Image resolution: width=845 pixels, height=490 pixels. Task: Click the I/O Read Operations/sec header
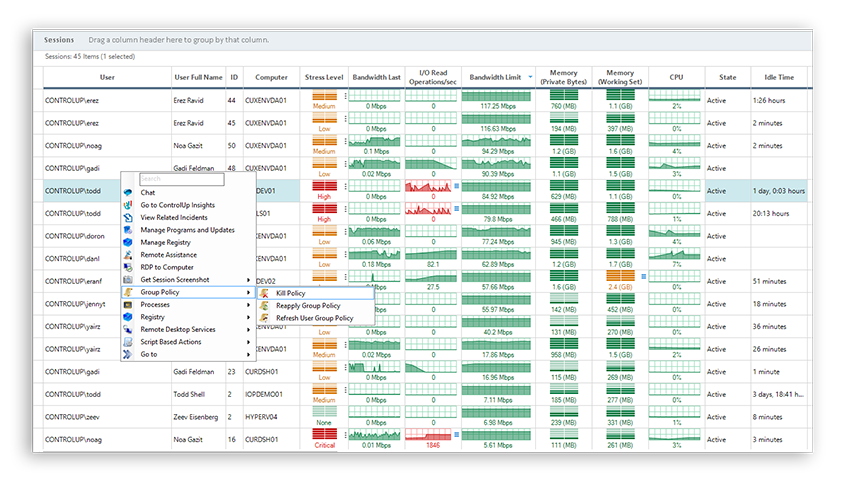pos(432,77)
